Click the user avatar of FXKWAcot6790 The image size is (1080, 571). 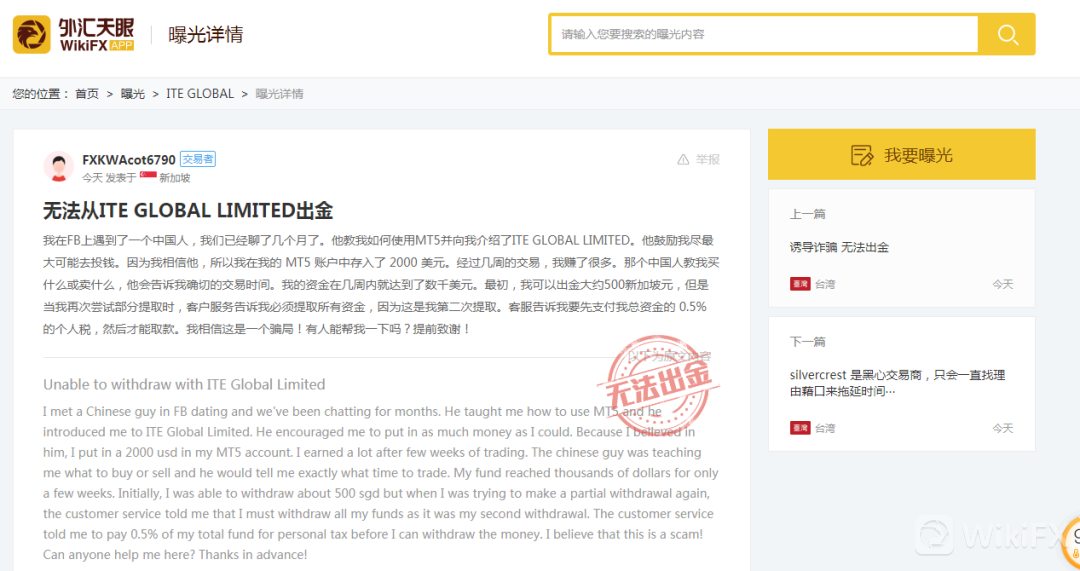tap(59, 167)
